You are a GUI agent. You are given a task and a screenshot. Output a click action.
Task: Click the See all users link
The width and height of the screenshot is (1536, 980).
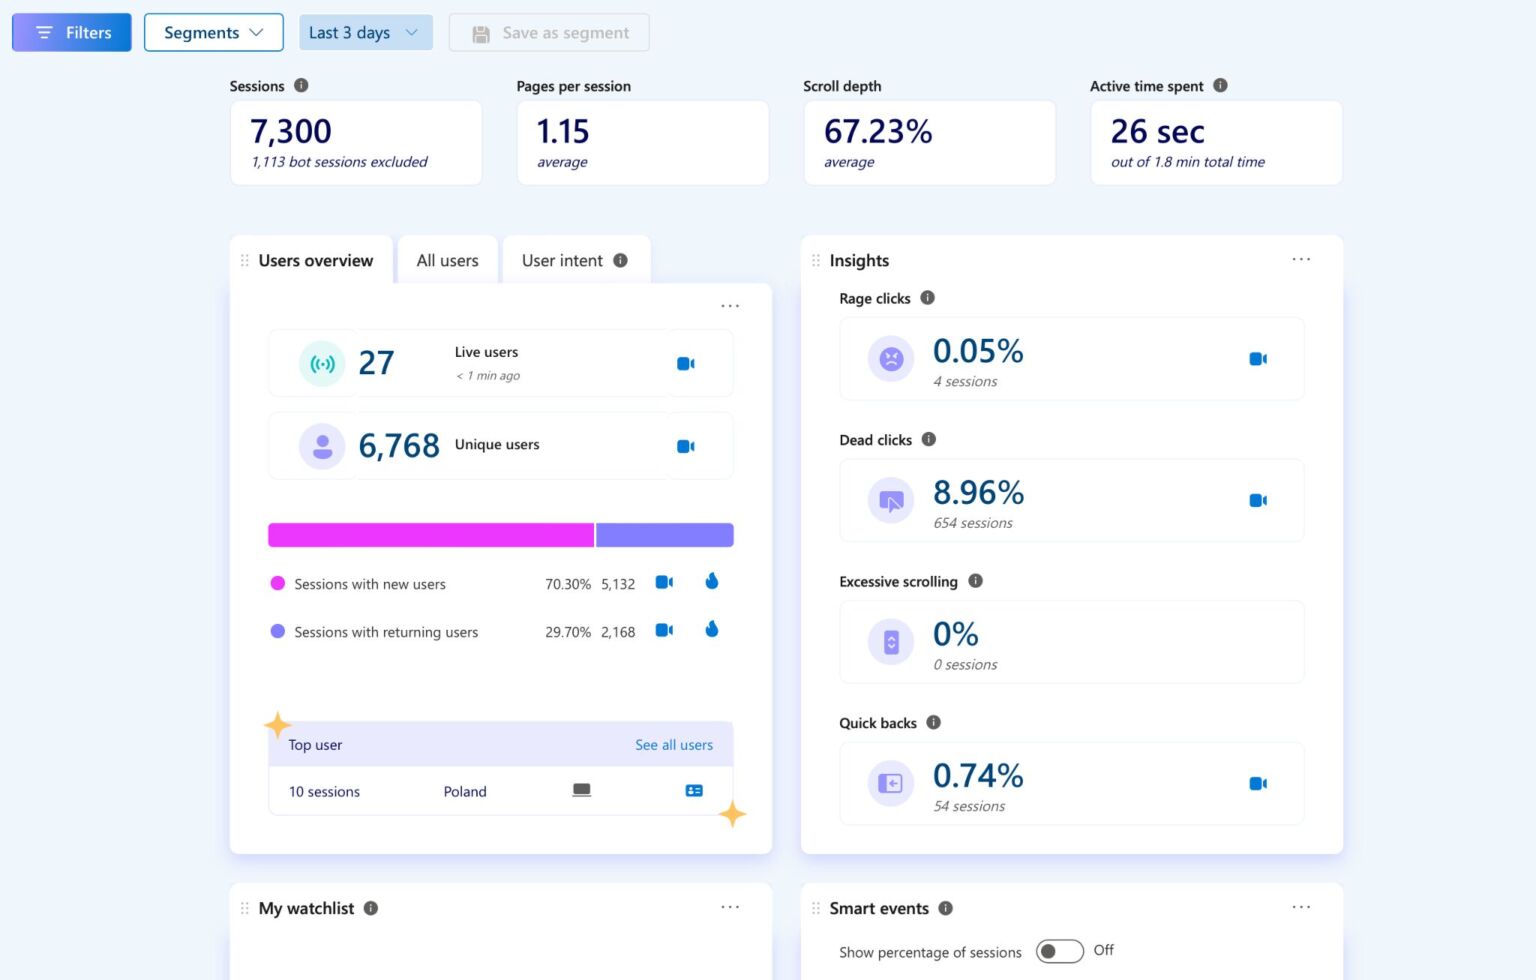click(674, 744)
